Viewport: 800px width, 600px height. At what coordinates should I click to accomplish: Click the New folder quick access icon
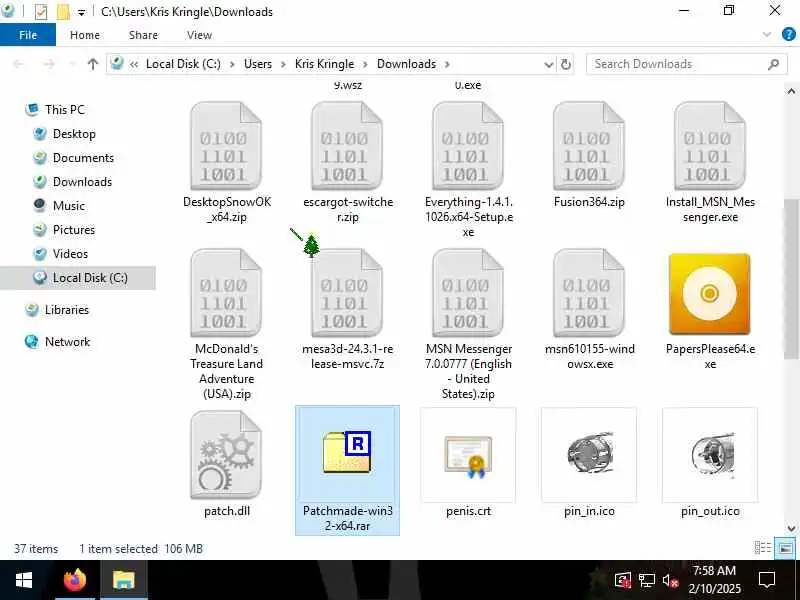pyautogui.click(x=63, y=11)
